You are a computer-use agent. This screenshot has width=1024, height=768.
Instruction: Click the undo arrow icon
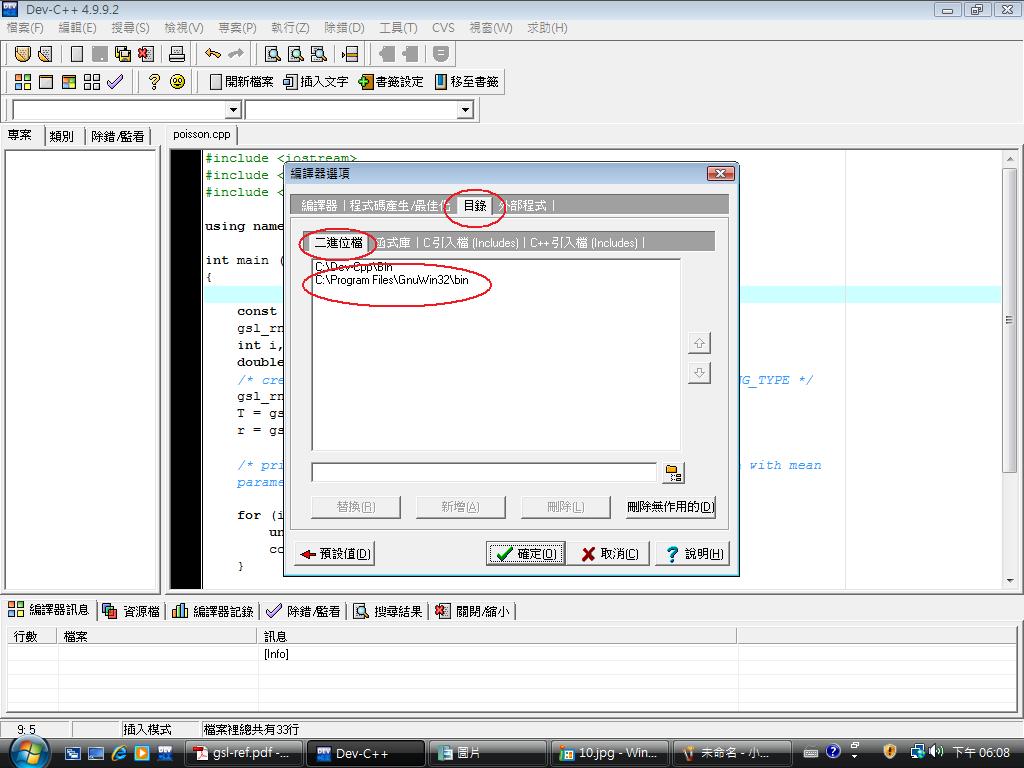[212, 54]
